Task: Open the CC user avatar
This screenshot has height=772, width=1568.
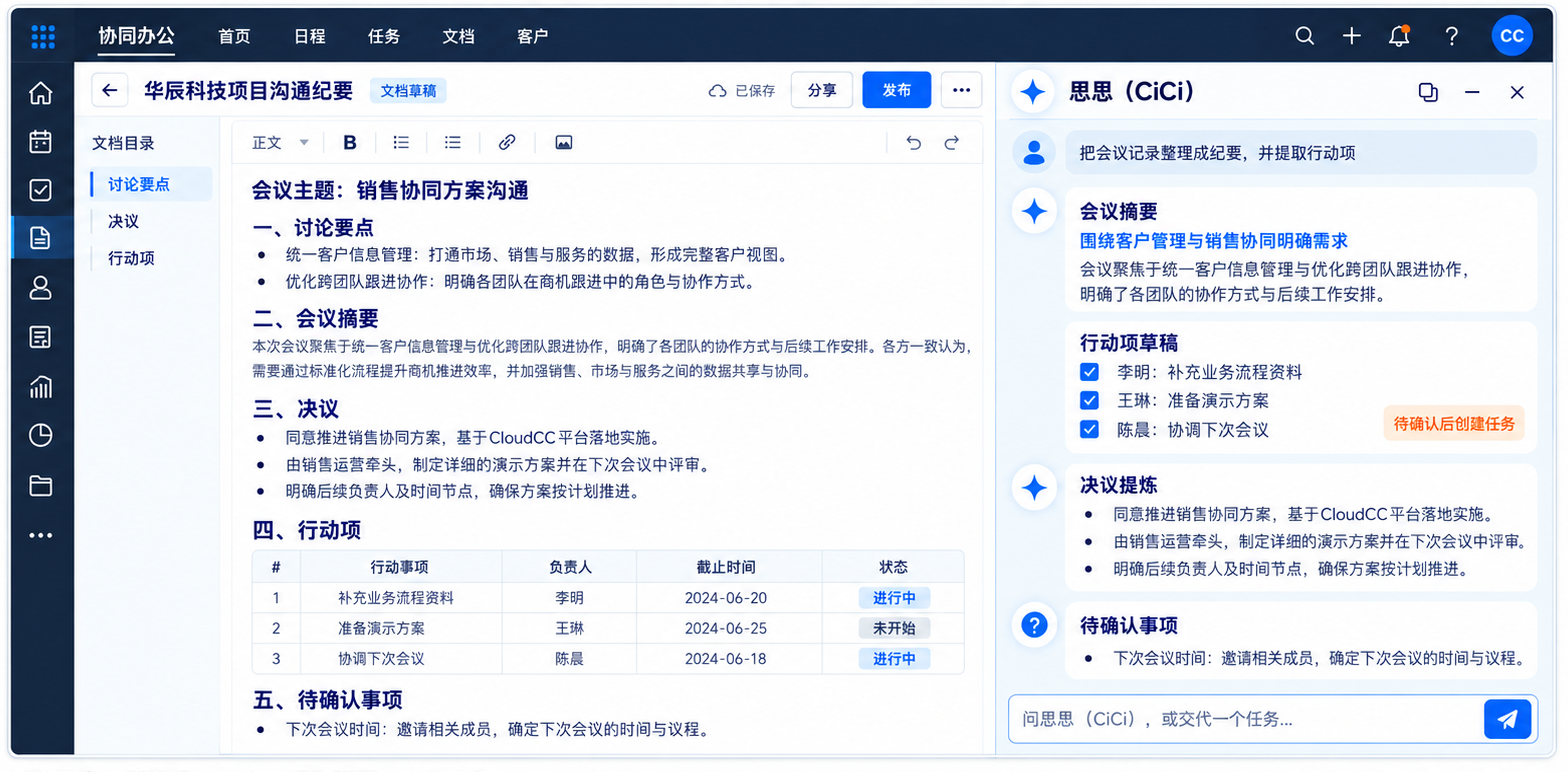Action: coord(1512,36)
